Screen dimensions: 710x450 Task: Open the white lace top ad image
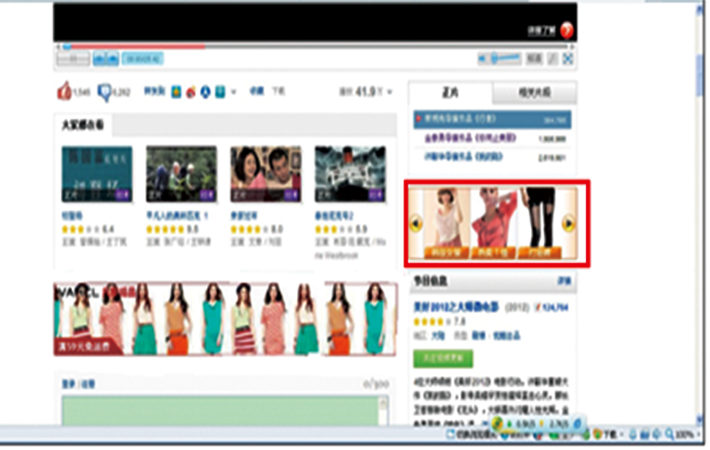[446, 218]
